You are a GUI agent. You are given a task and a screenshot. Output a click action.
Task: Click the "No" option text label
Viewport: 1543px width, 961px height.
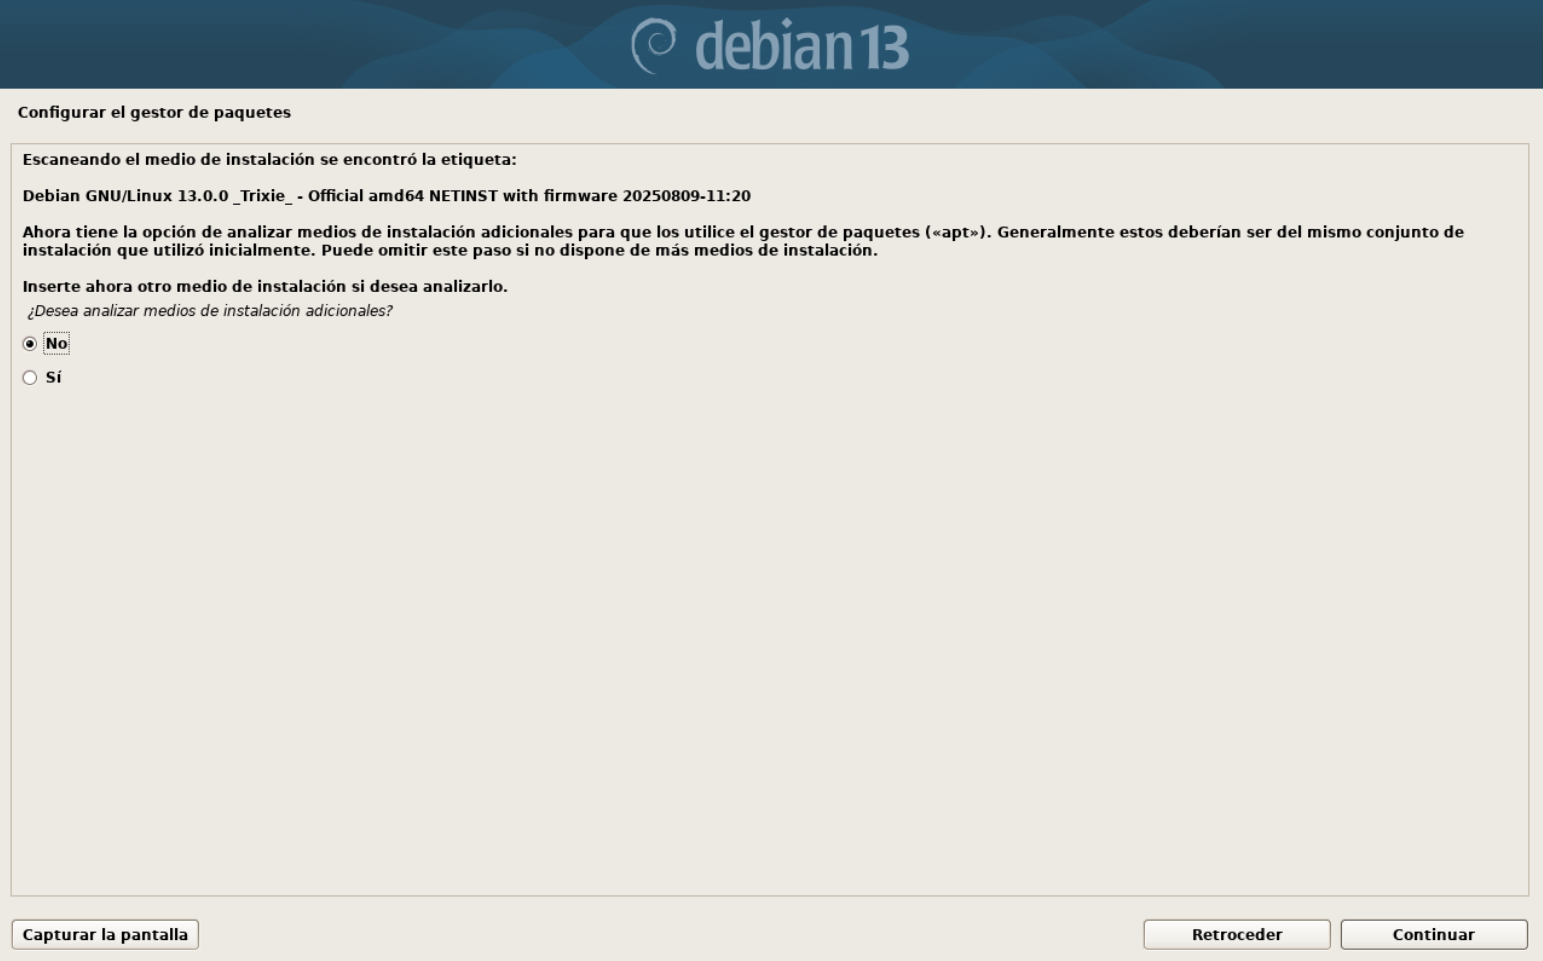(56, 344)
